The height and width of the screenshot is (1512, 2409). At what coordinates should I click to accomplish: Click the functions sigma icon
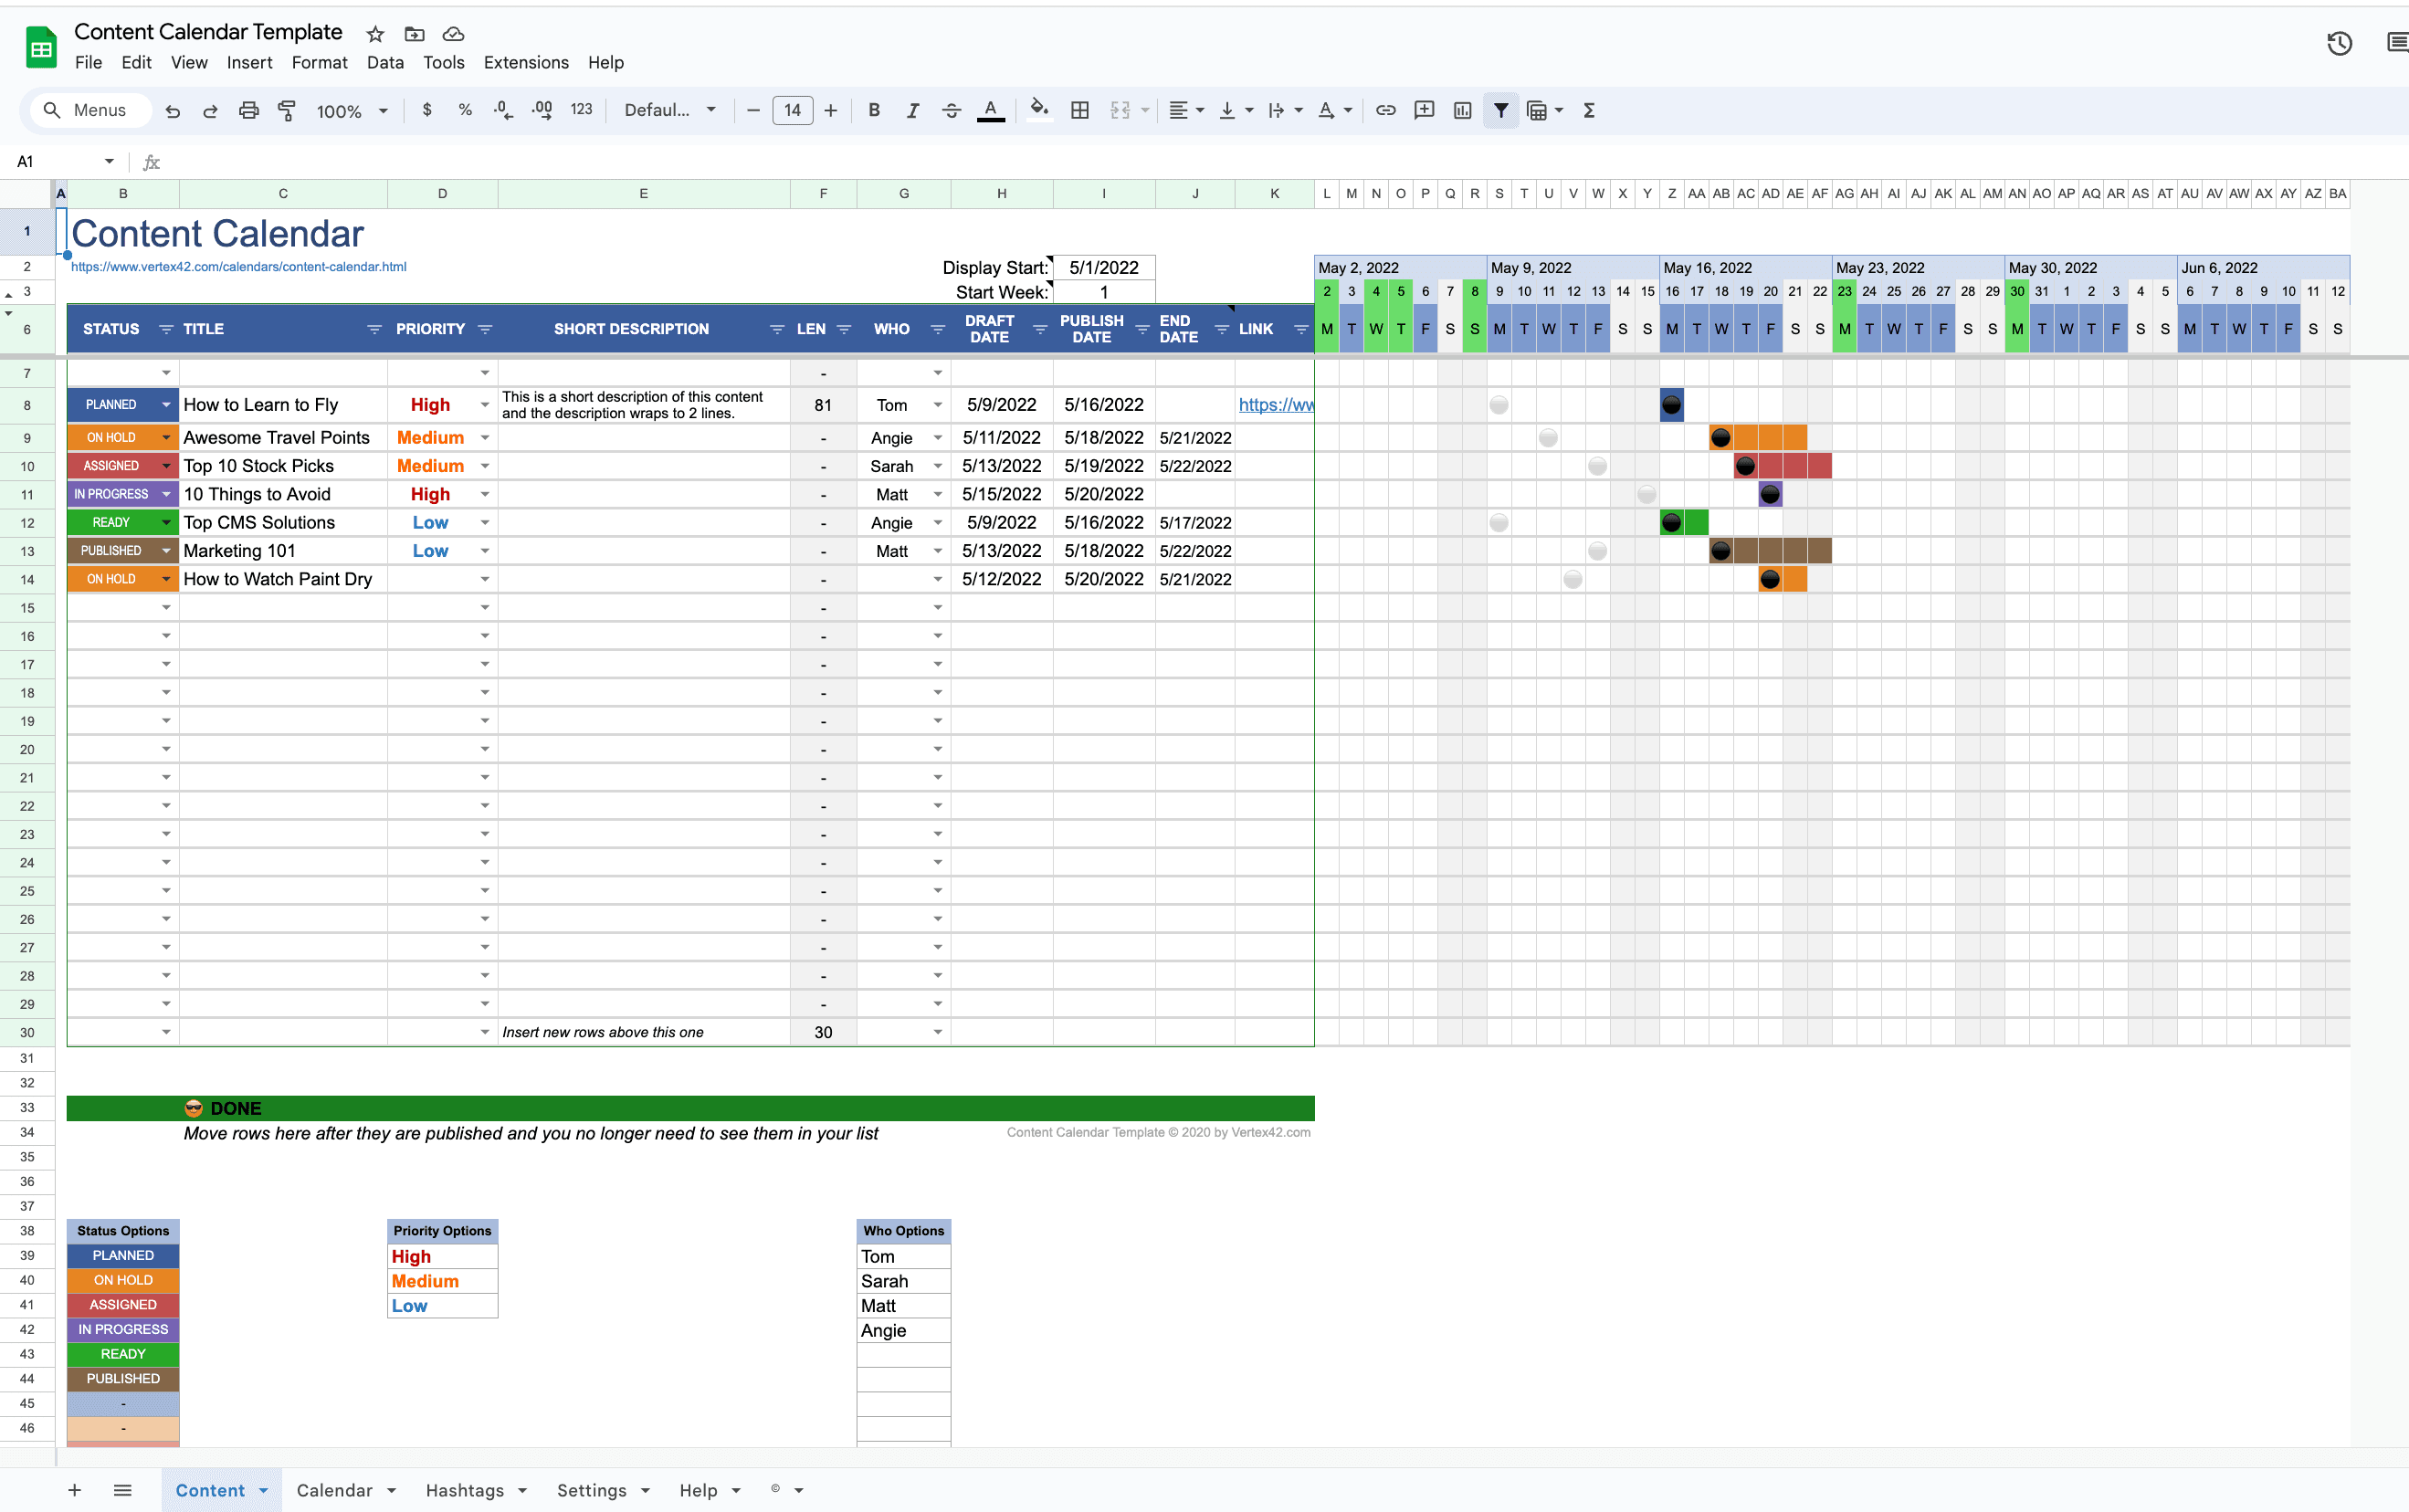tap(1589, 110)
